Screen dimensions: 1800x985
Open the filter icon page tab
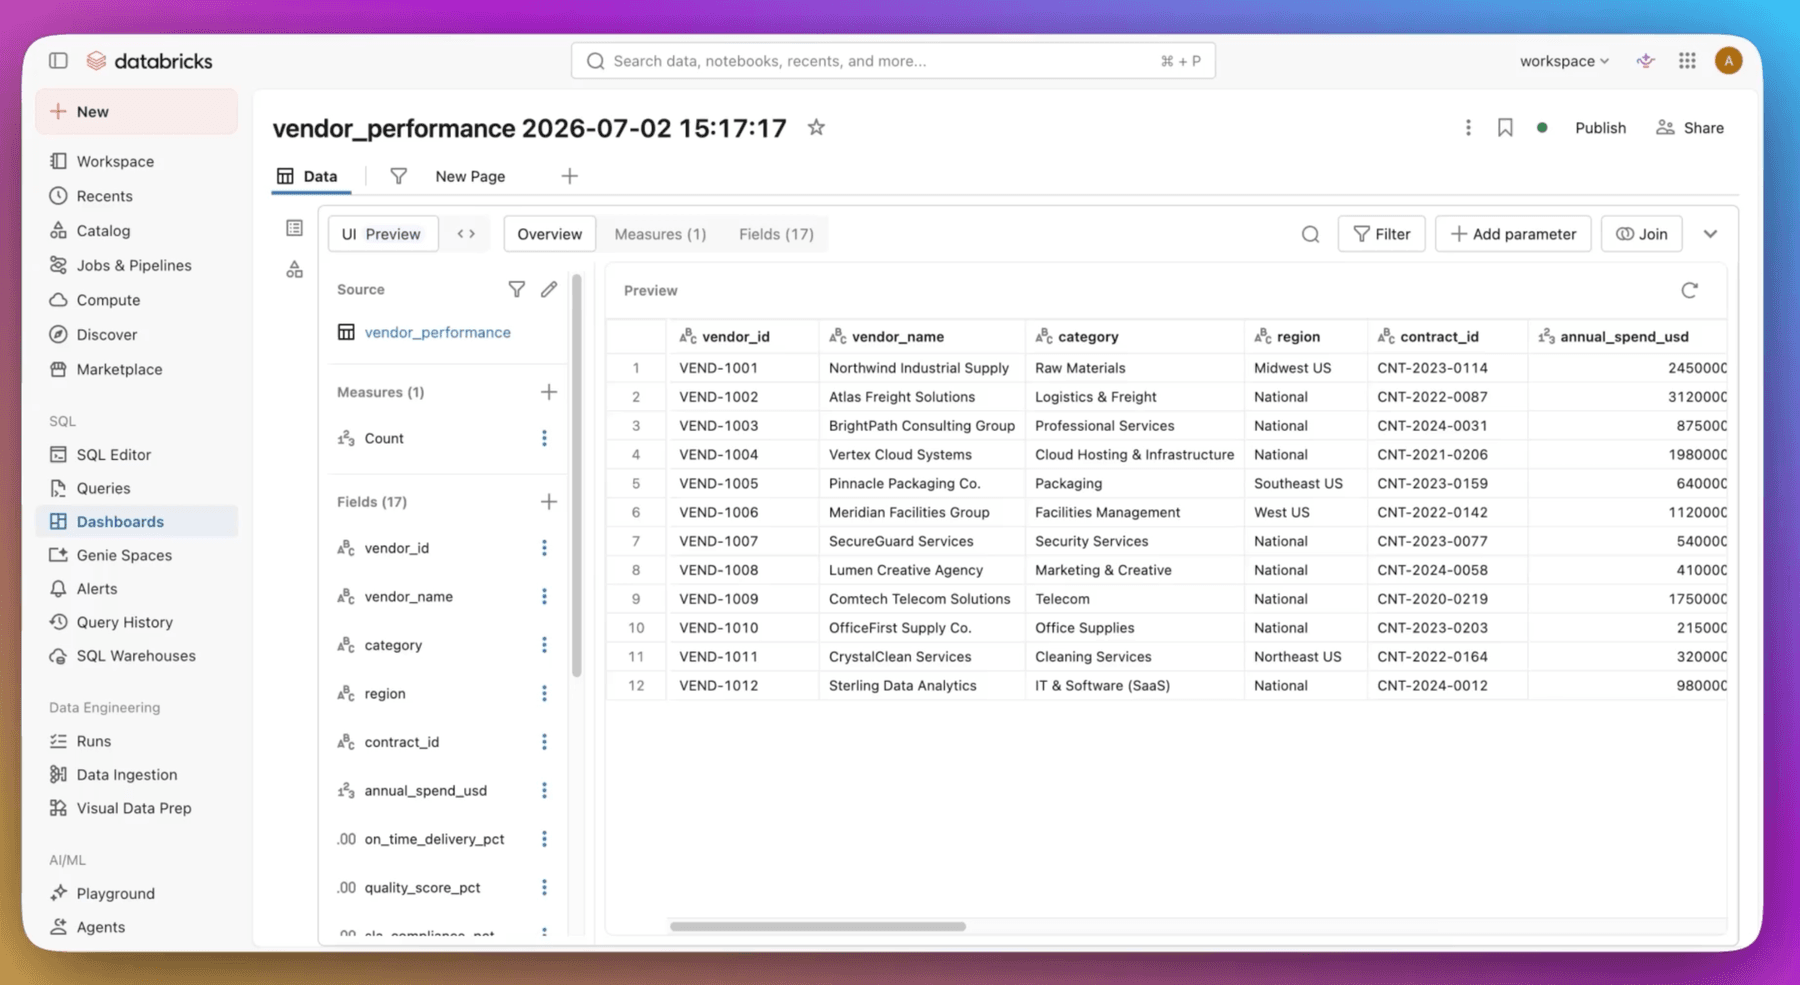tap(398, 176)
